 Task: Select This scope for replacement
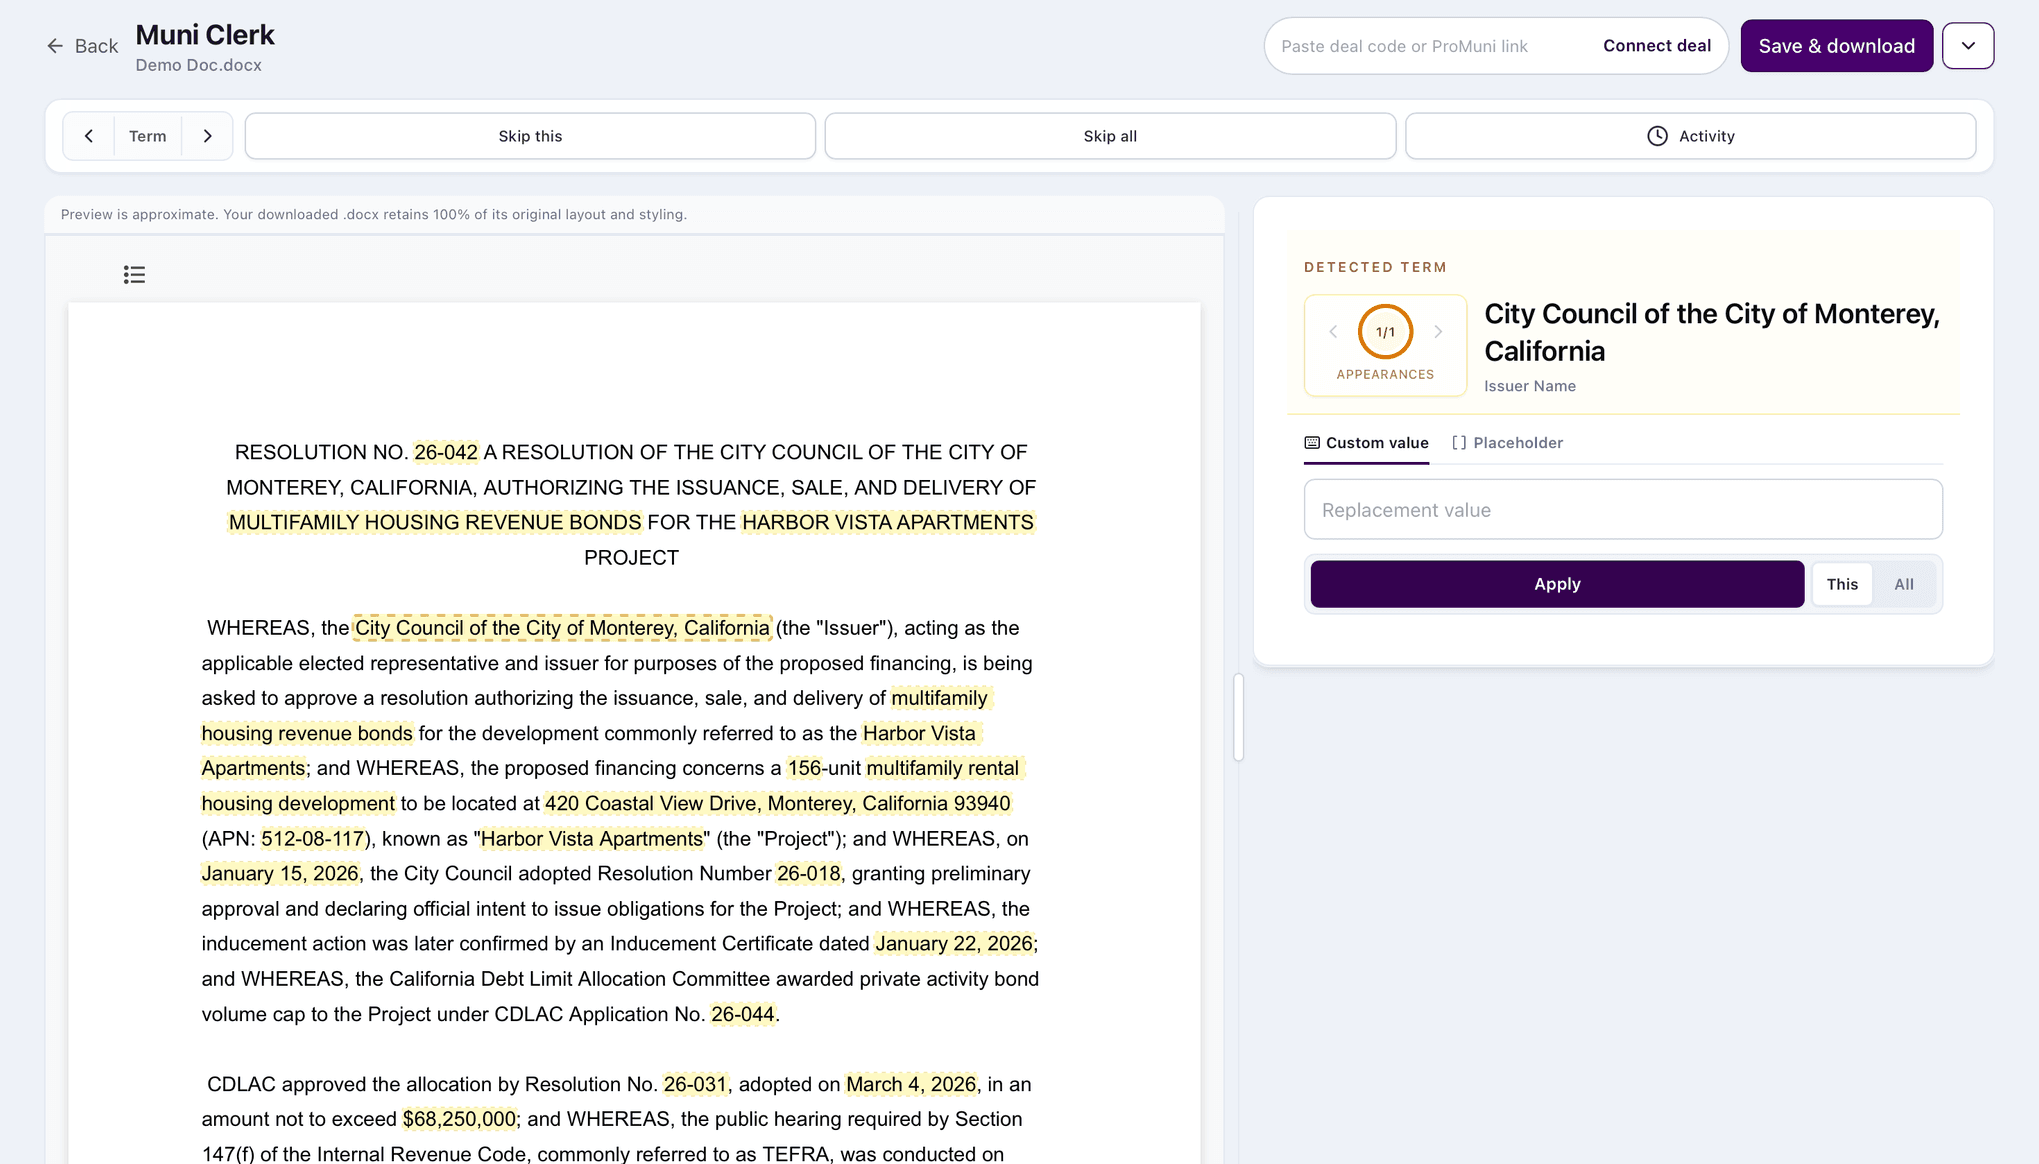coord(1842,584)
